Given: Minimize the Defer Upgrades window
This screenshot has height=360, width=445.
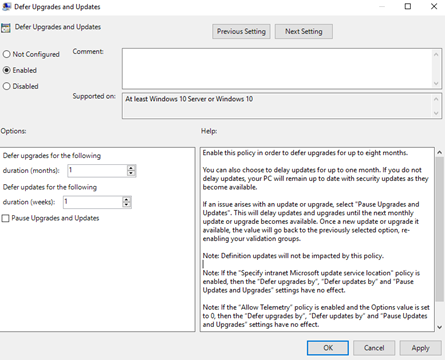Looking at the screenshot, I should tap(382, 6).
